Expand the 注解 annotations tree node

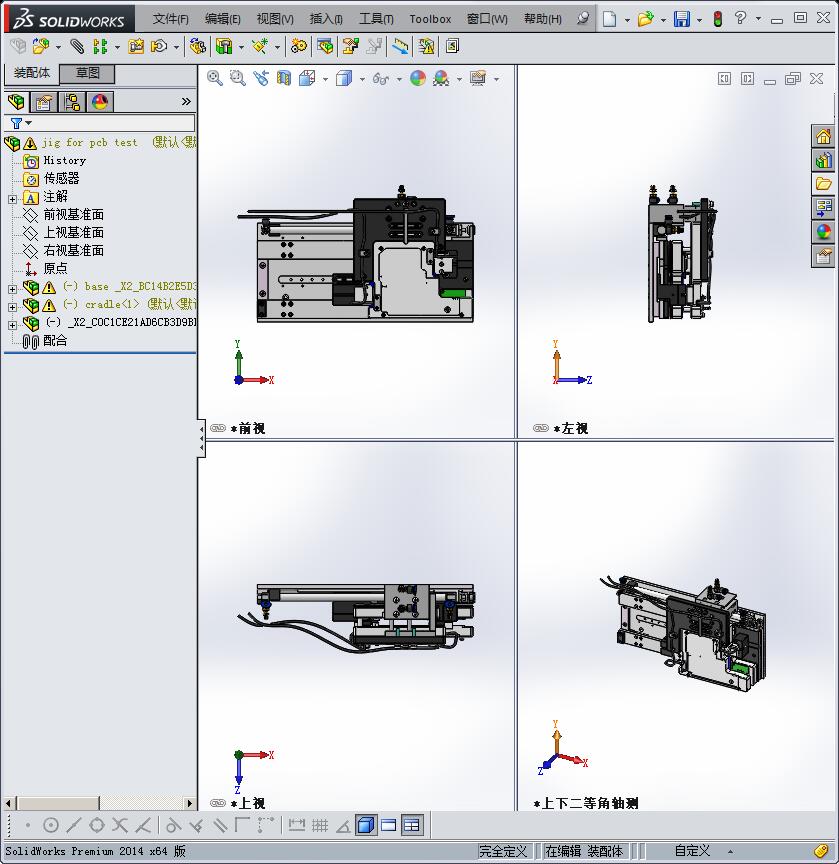[x=12, y=198]
